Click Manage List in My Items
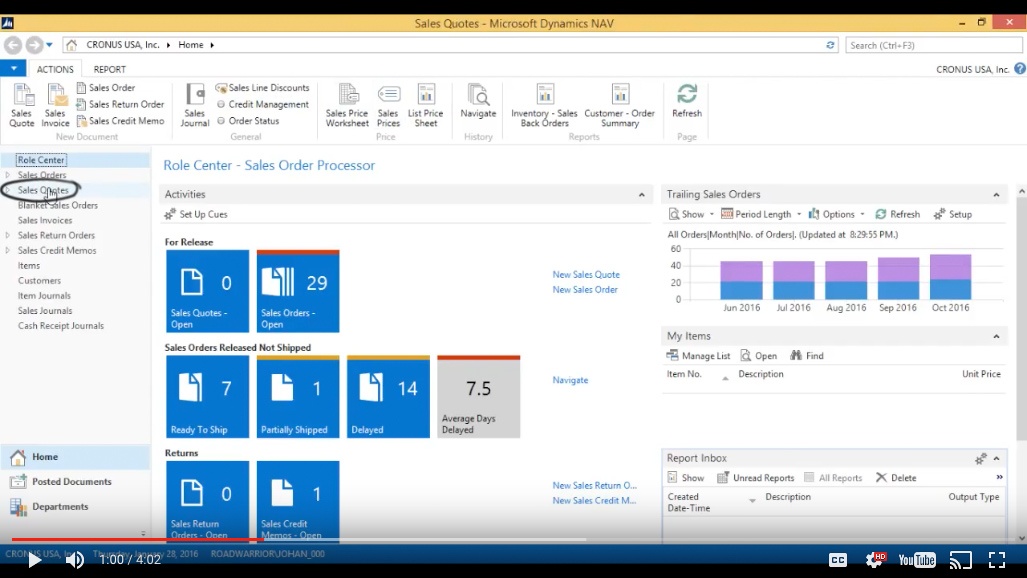1027x578 pixels. click(x=698, y=356)
